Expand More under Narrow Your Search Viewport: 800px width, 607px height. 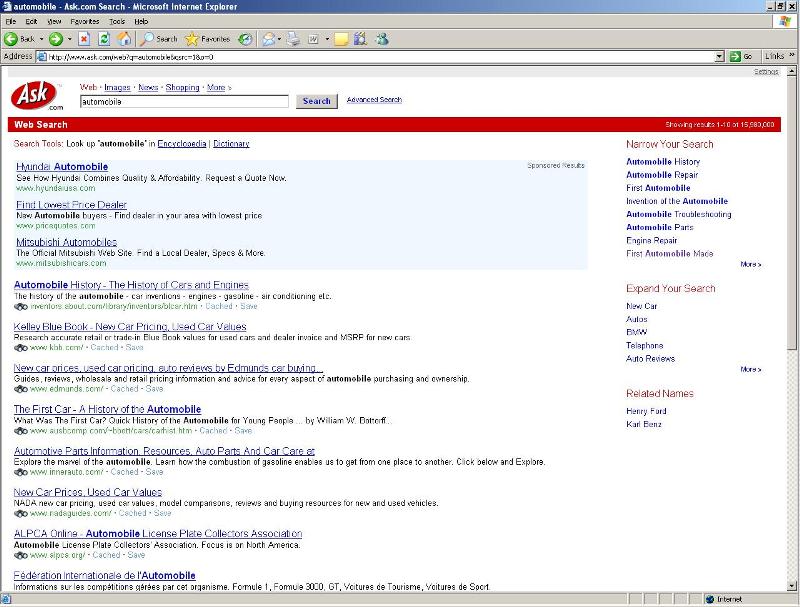point(750,265)
